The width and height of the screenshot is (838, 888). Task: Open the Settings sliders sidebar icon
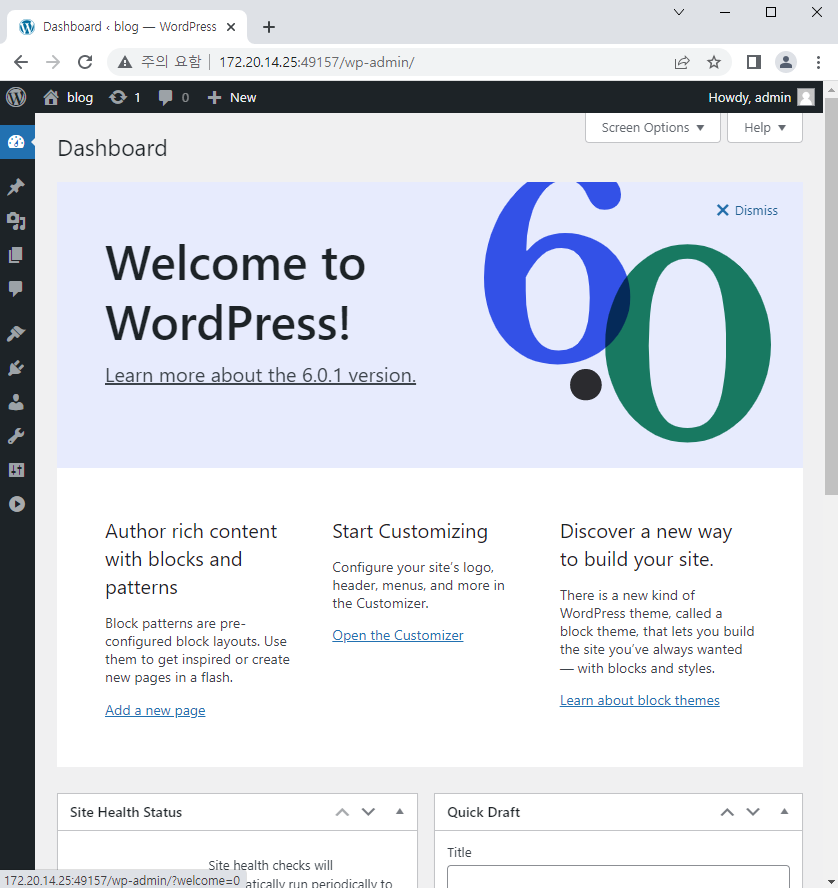[16, 470]
